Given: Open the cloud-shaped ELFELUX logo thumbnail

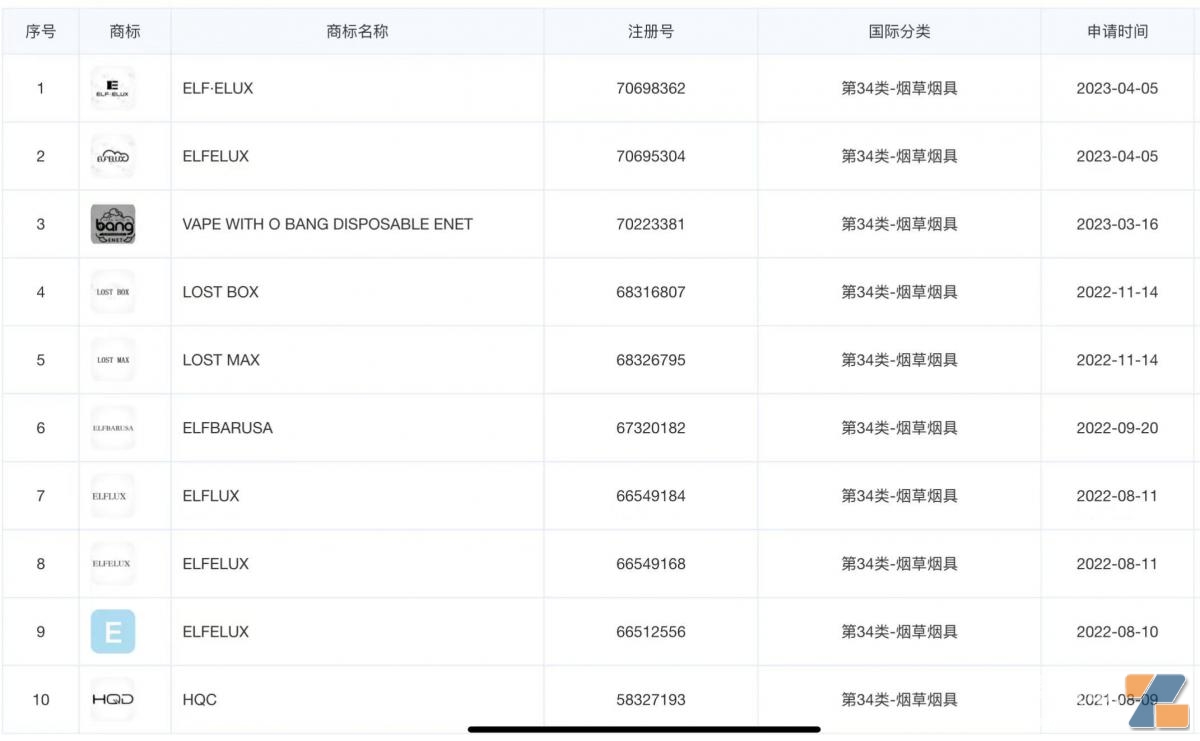Looking at the screenshot, I should pos(112,157).
